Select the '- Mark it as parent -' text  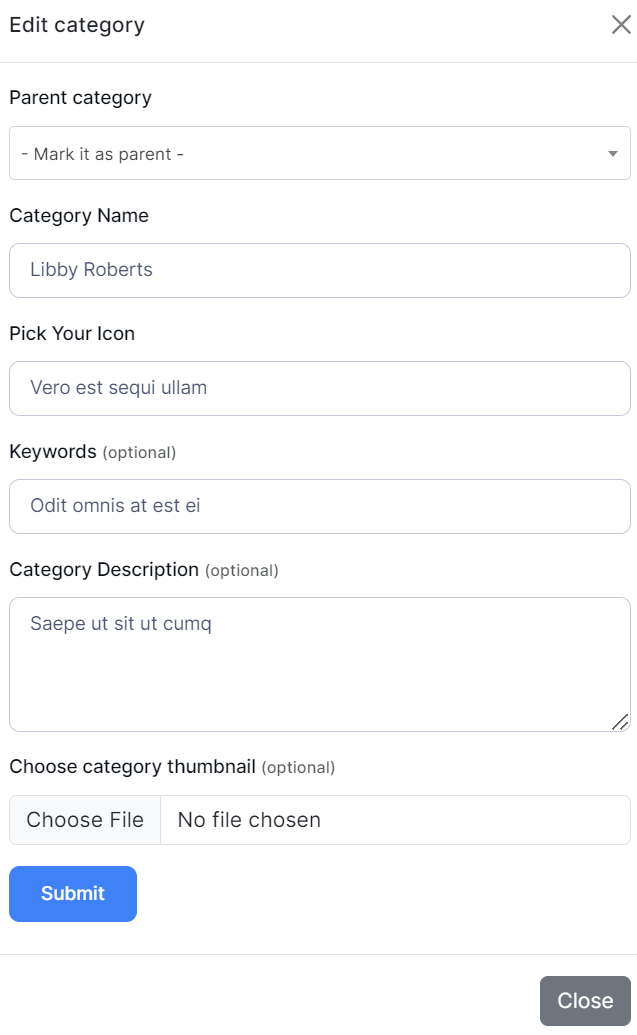click(102, 154)
